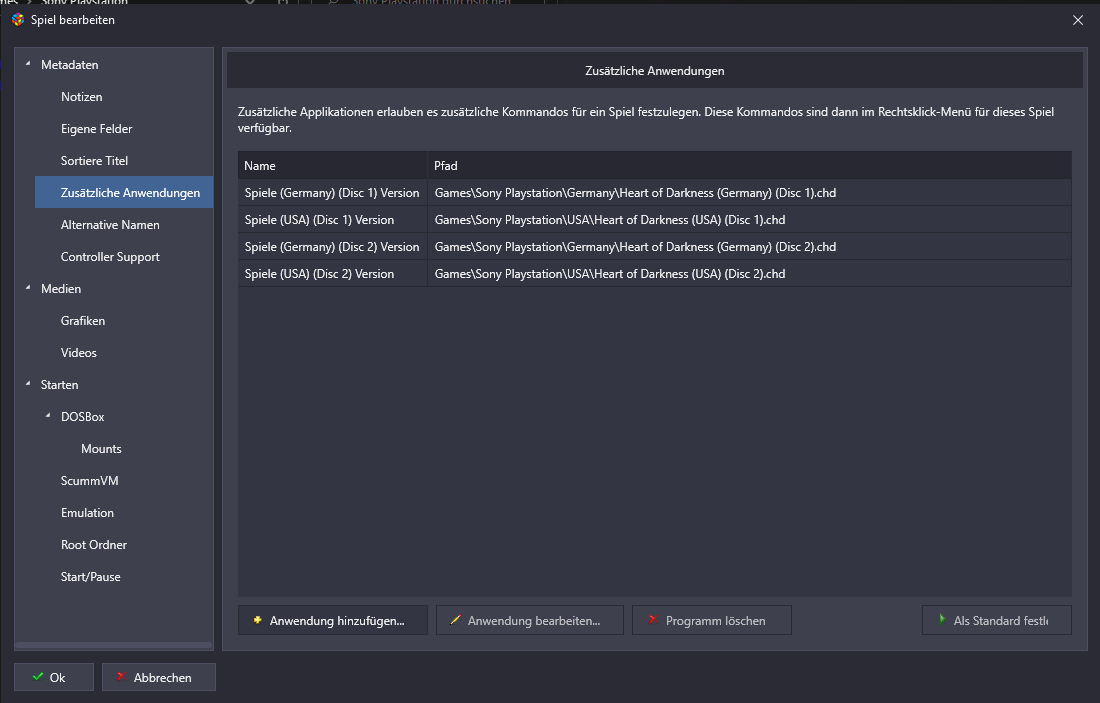Click path Heart of Darkness (USA) (Disc 1).chd
The height and width of the screenshot is (703, 1100).
click(610, 220)
